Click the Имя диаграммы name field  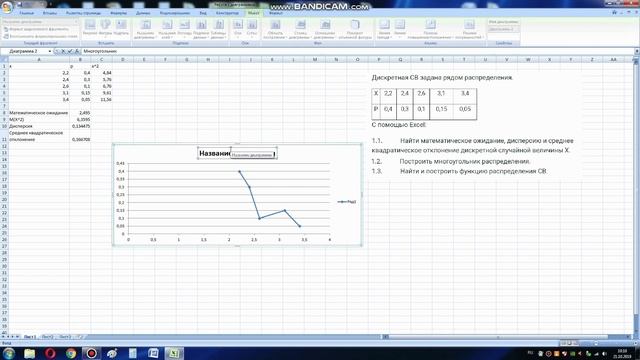pos(504,29)
